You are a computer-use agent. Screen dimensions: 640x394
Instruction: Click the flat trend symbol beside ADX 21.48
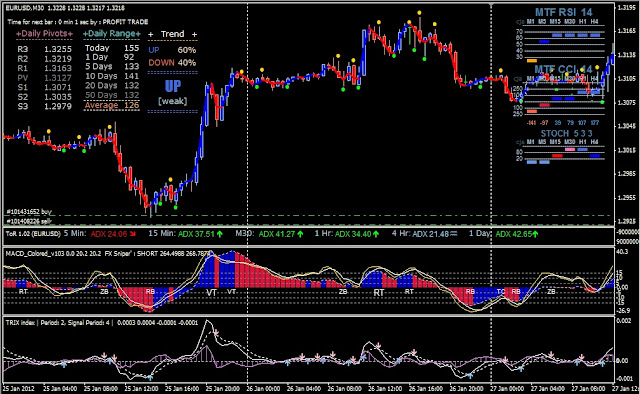(453, 234)
